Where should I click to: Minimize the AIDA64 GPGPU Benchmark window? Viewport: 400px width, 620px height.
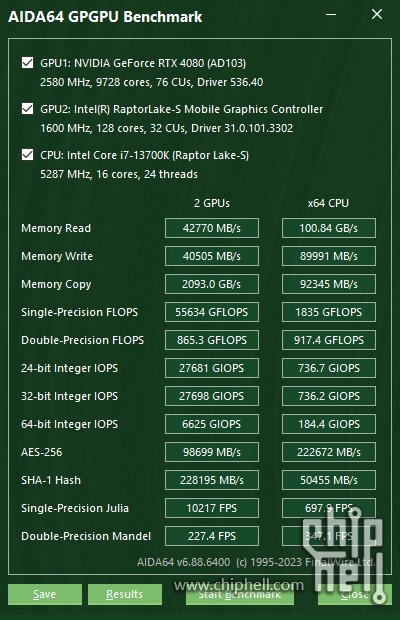(331, 15)
